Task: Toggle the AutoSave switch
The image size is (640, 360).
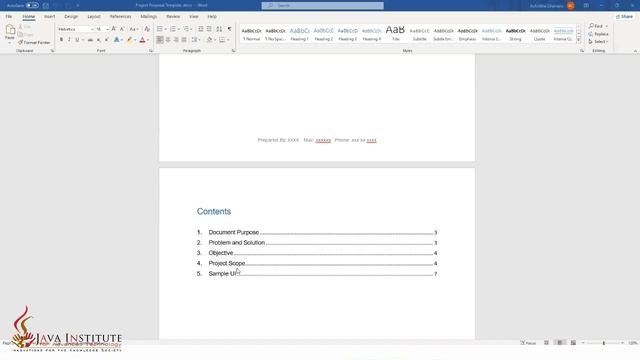Action: [32, 6]
